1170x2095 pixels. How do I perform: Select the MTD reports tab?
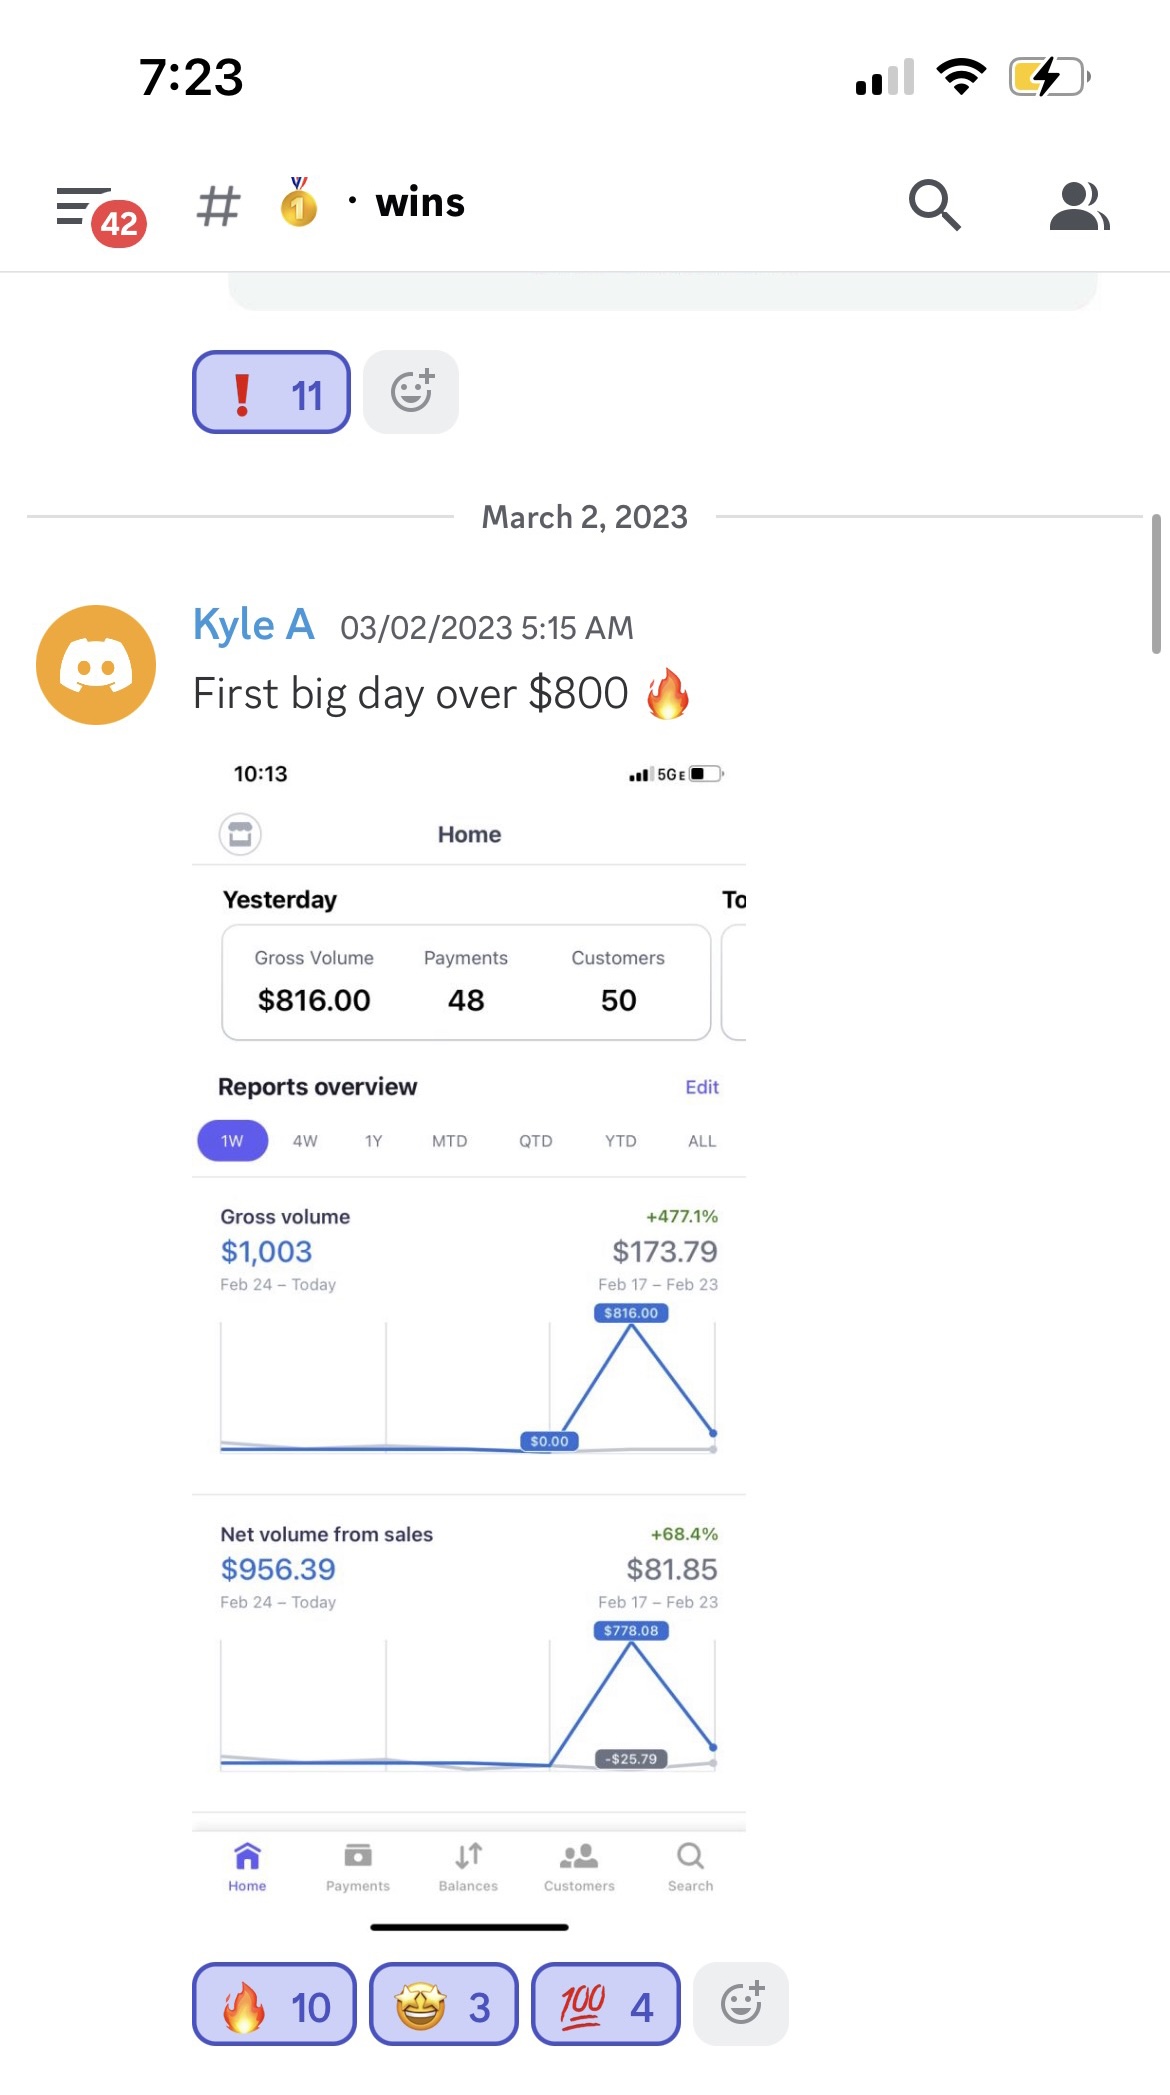tap(448, 1140)
